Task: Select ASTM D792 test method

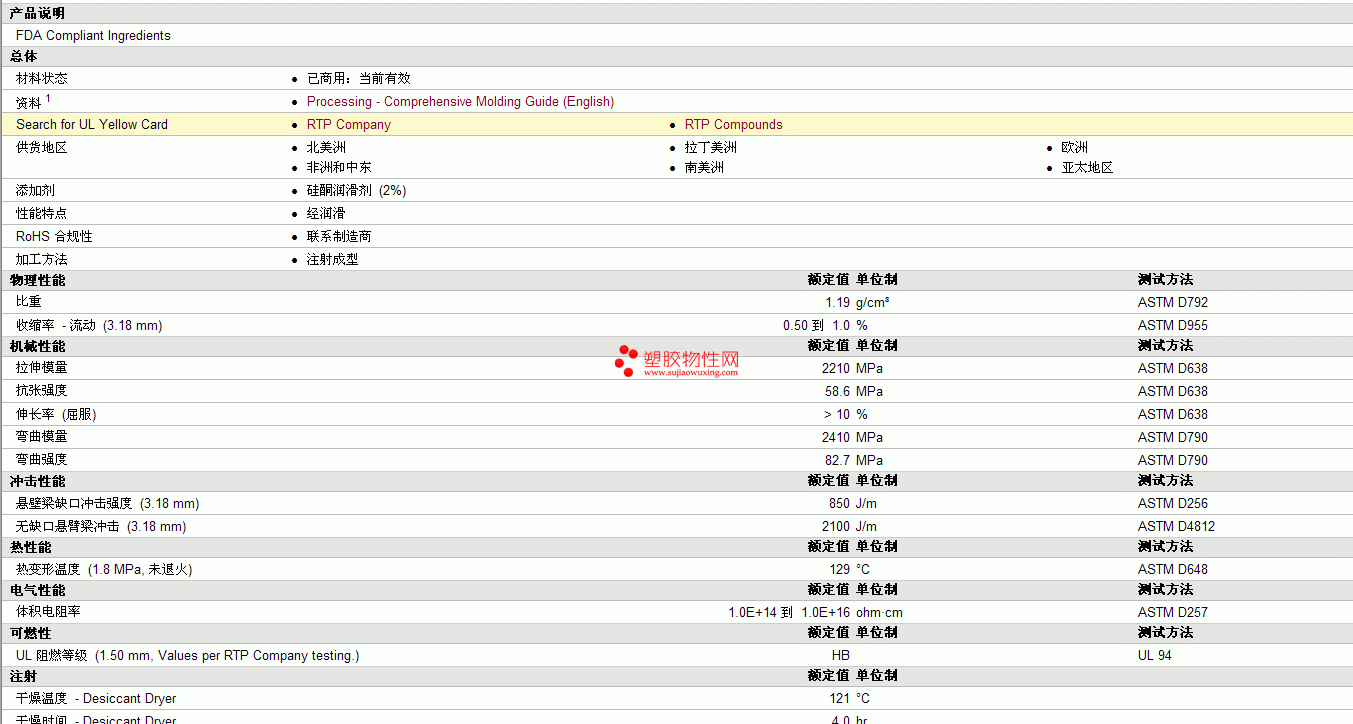Action: tap(1172, 303)
